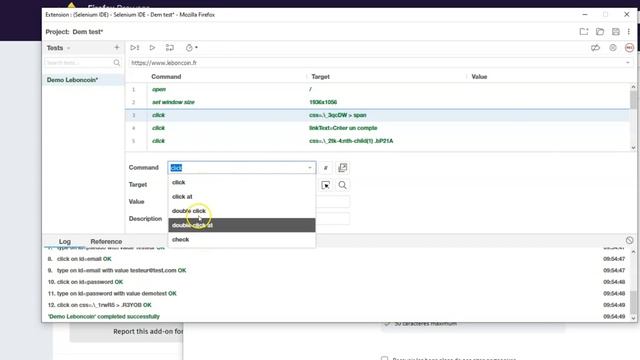This screenshot has width=640, height=360.
Task: Choose highlighted 'double click at' option
Action: pyautogui.click(x=242, y=225)
